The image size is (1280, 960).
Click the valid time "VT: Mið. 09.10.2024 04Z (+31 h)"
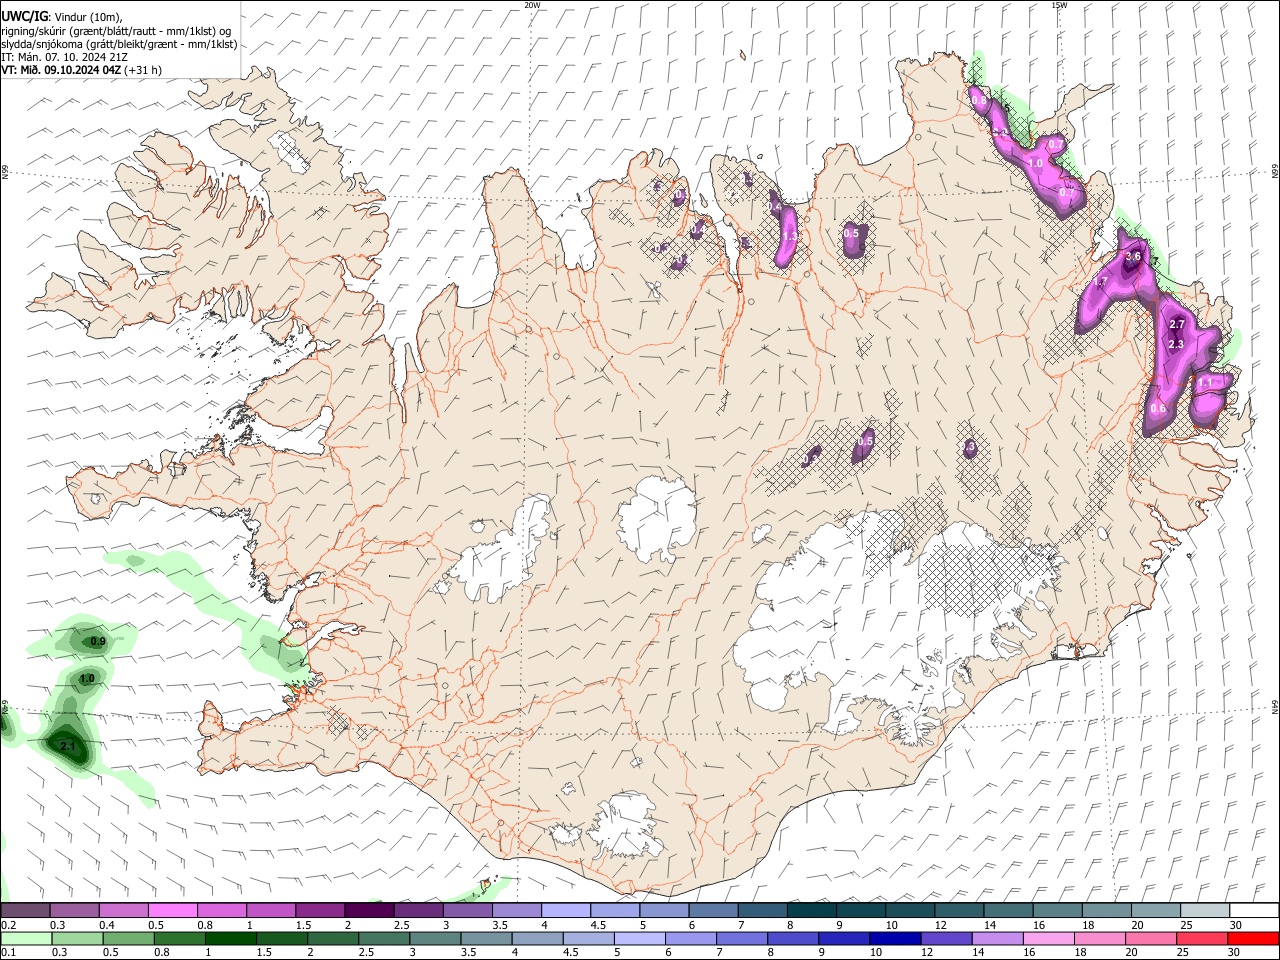[81, 70]
